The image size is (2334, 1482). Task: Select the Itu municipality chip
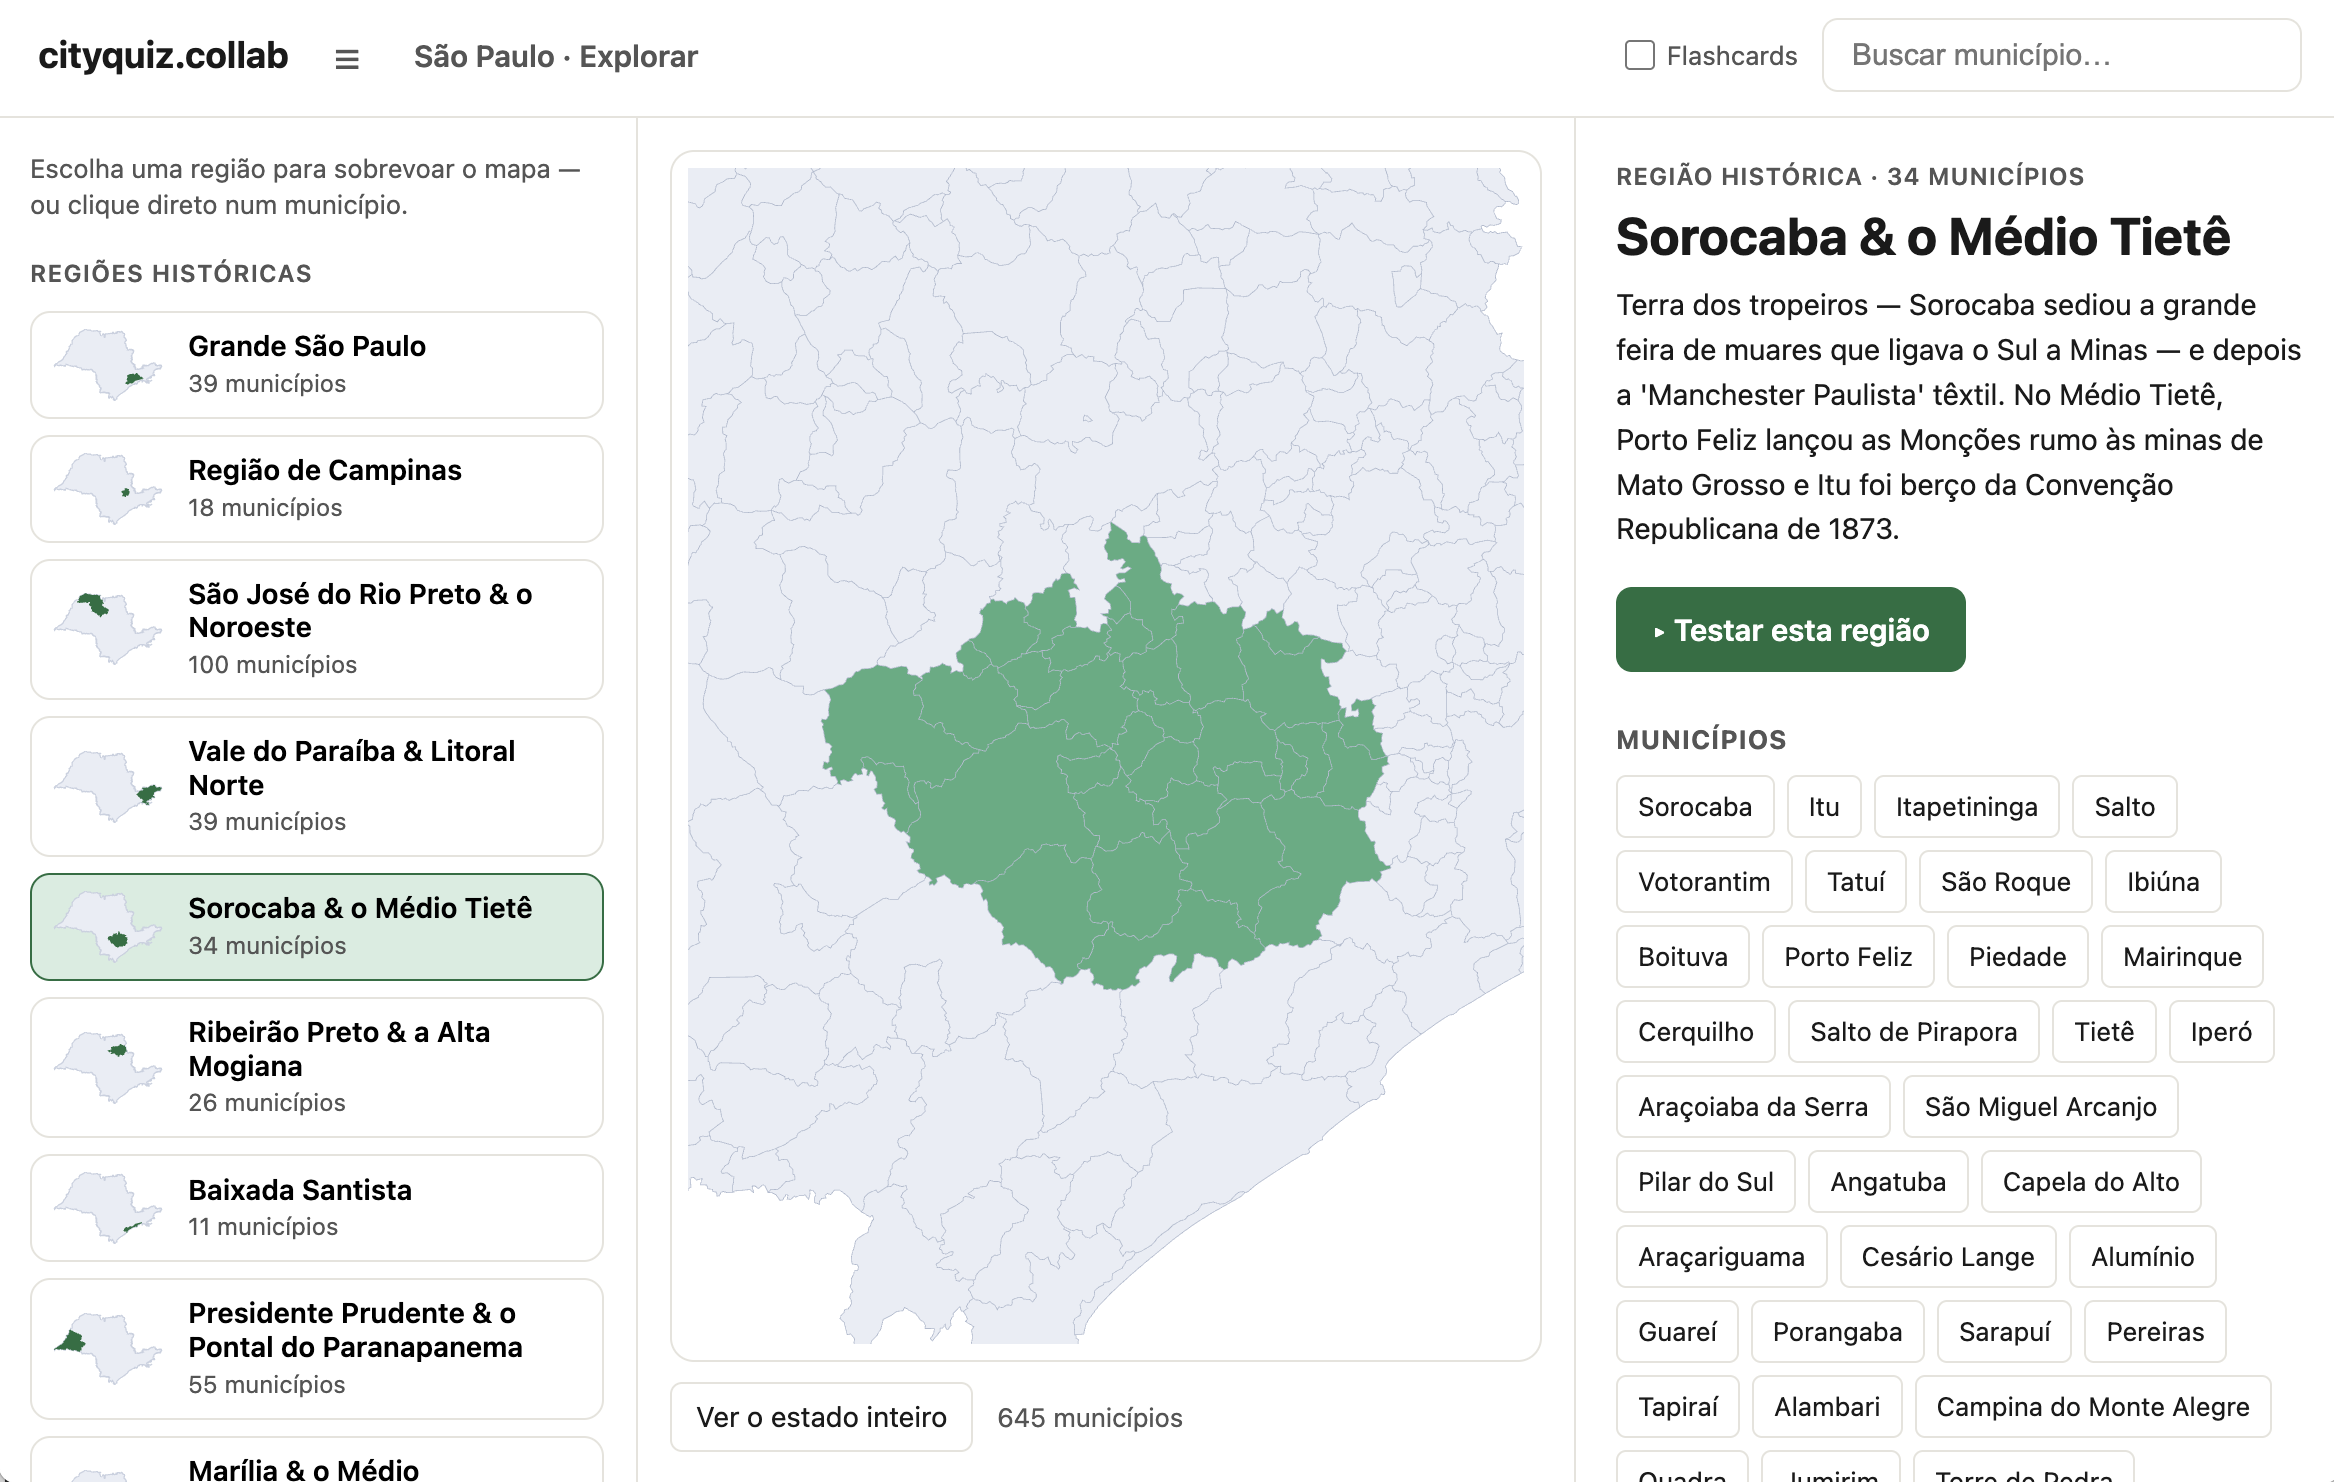[x=1824, y=807]
